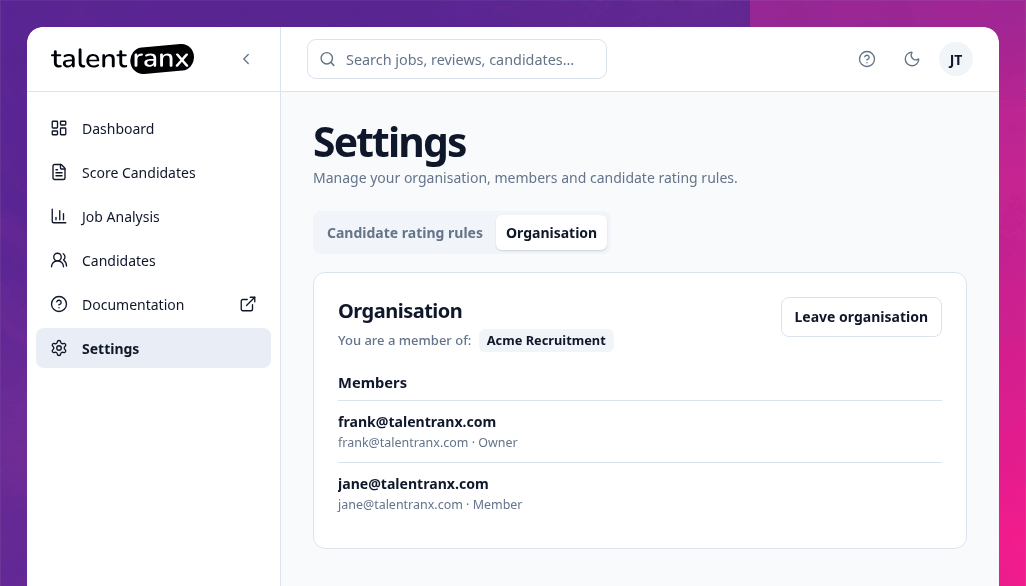The width and height of the screenshot is (1026, 586).
Task: Select the Organisation tab
Action: click(x=551, y=233)
